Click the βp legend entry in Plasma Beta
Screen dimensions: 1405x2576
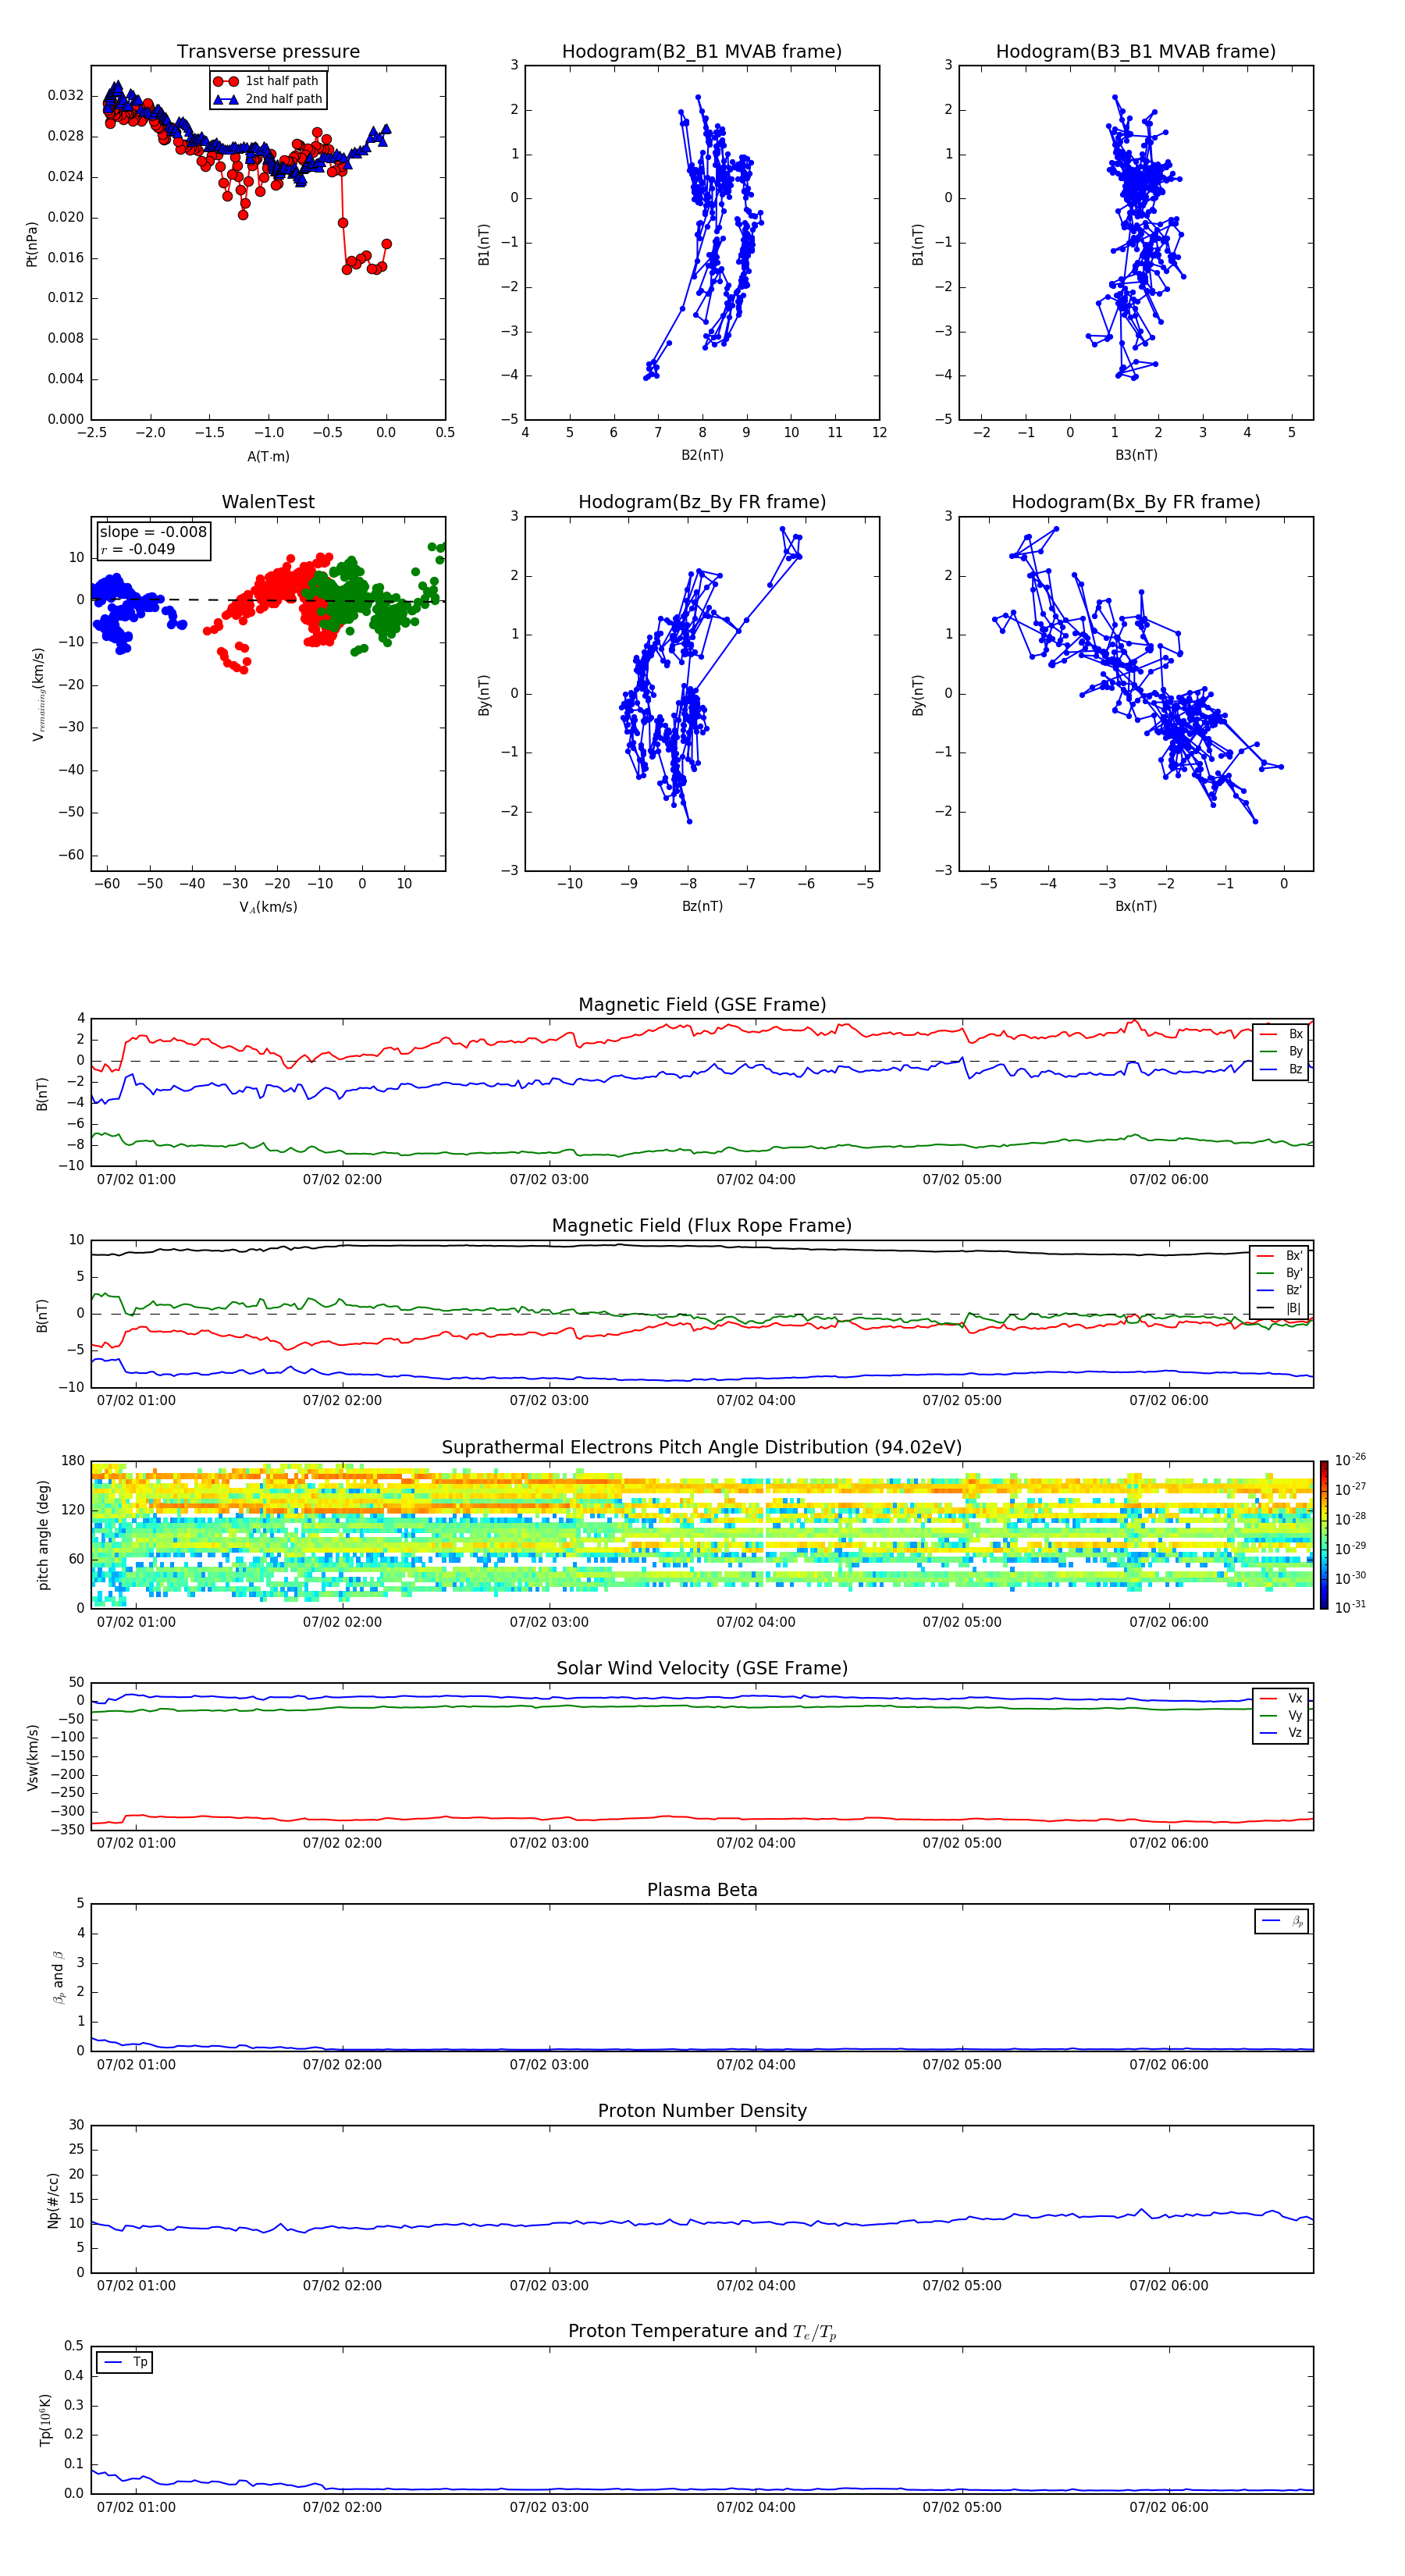pos(1282,1921)
